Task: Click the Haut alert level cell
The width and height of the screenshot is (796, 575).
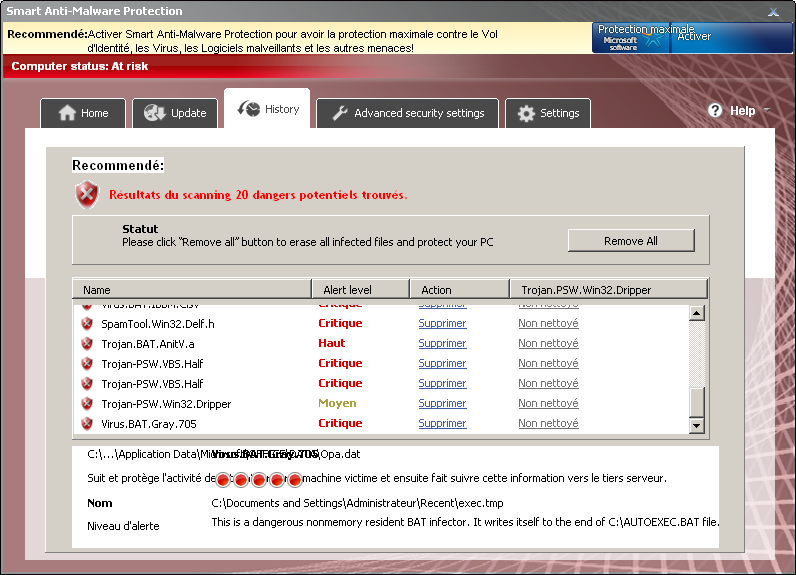Action: click(x=331, y=343)
